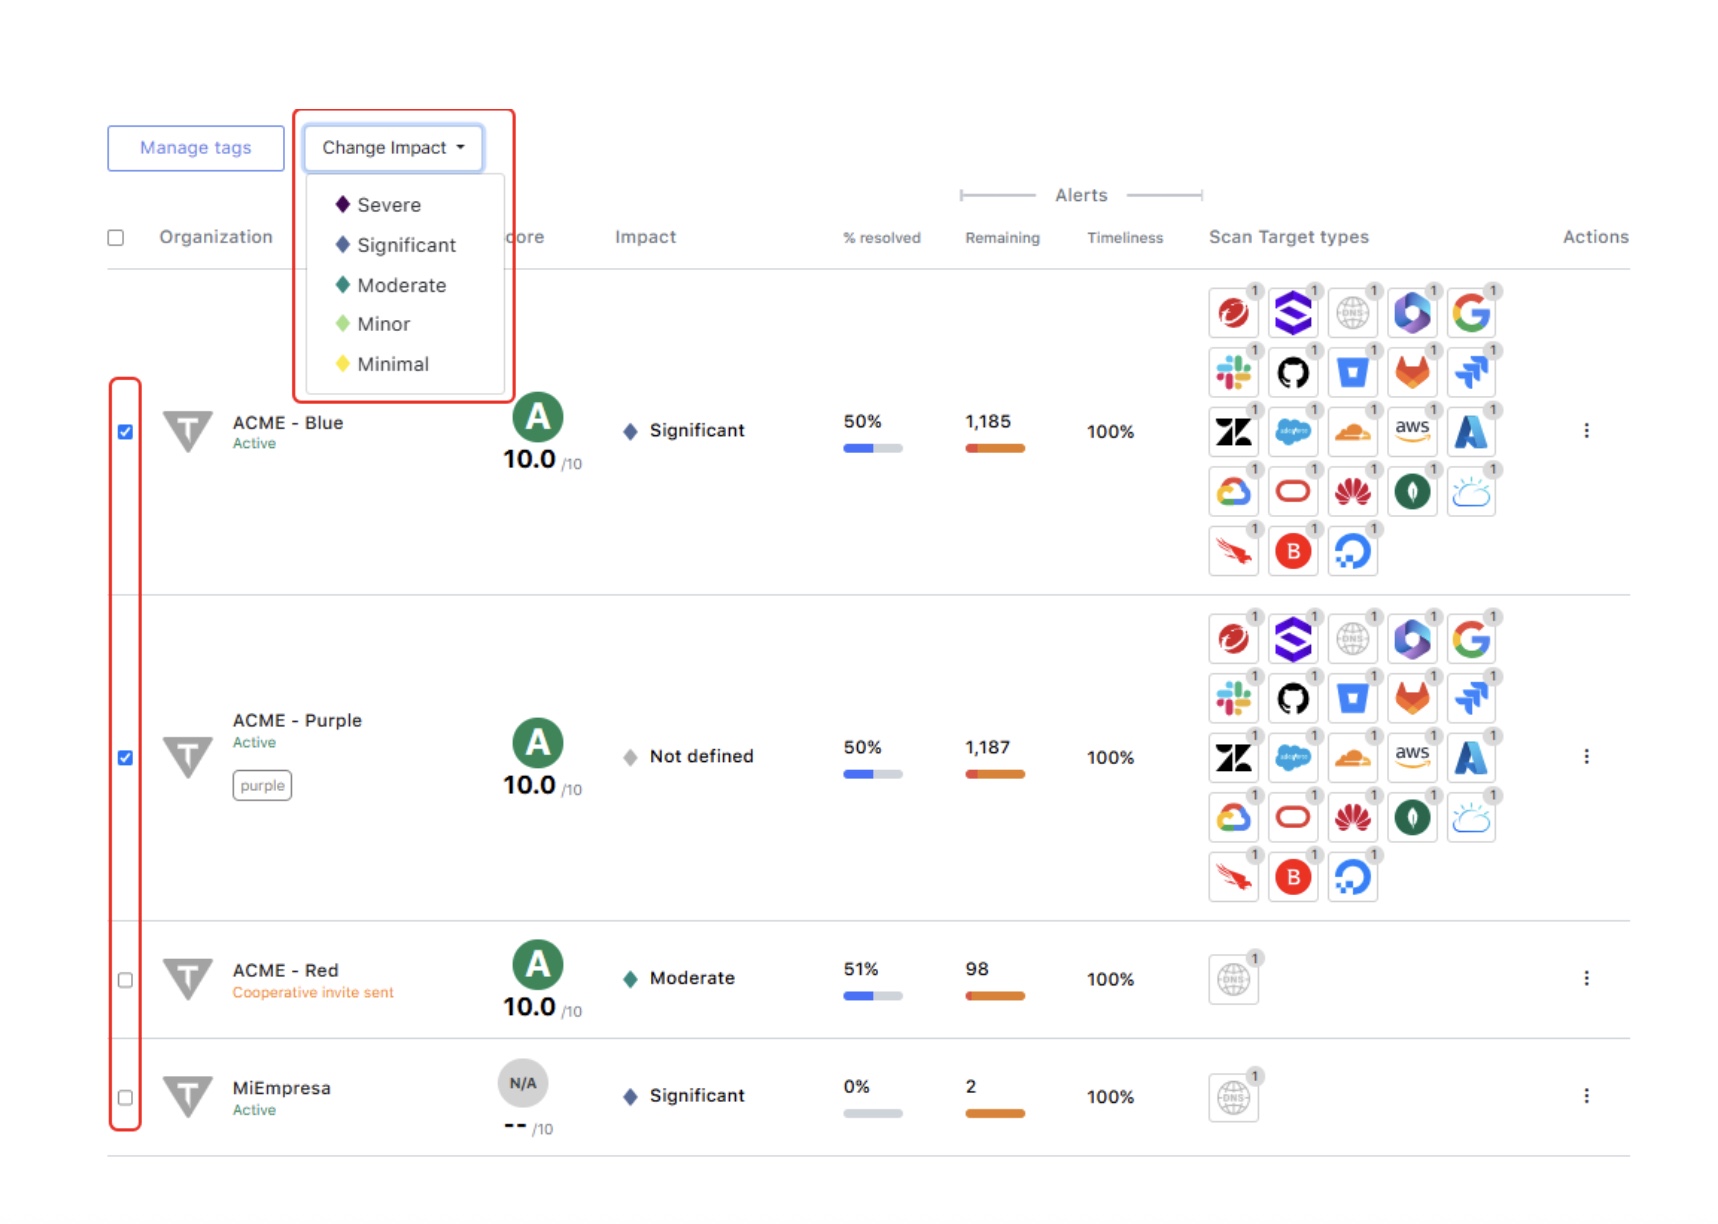1718x1224 pixels.
Task: Click the DigitalOcean icon in ACME - Blue row
Action: (x=1352, y=551)
